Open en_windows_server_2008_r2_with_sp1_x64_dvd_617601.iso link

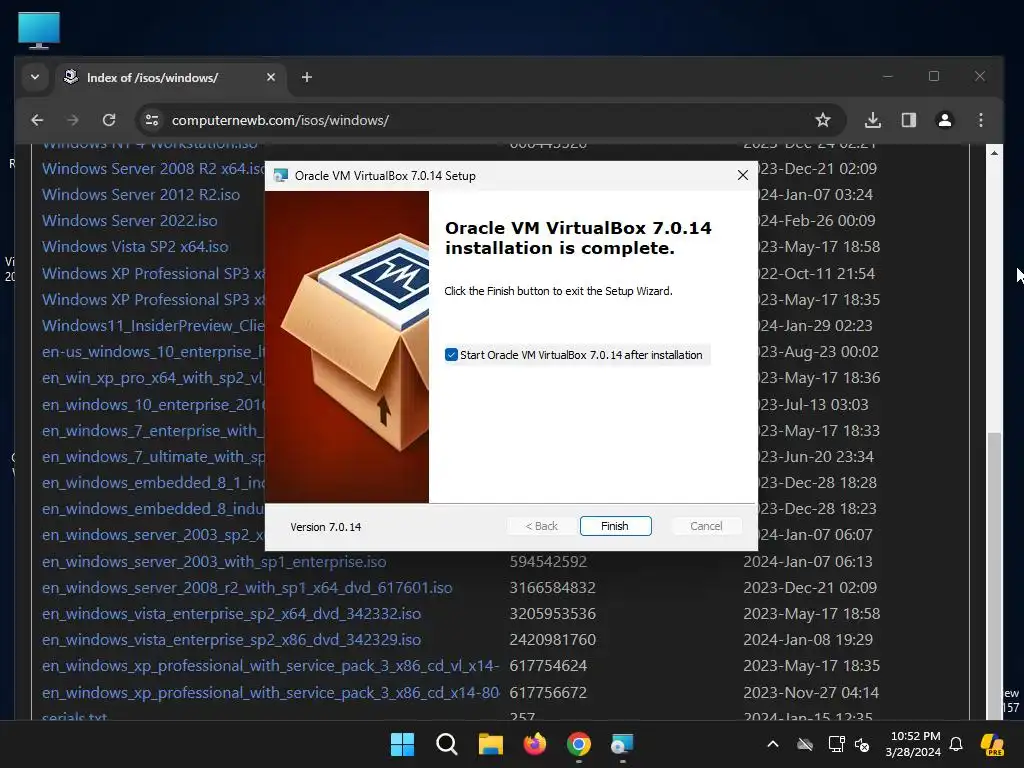point(247,588)
